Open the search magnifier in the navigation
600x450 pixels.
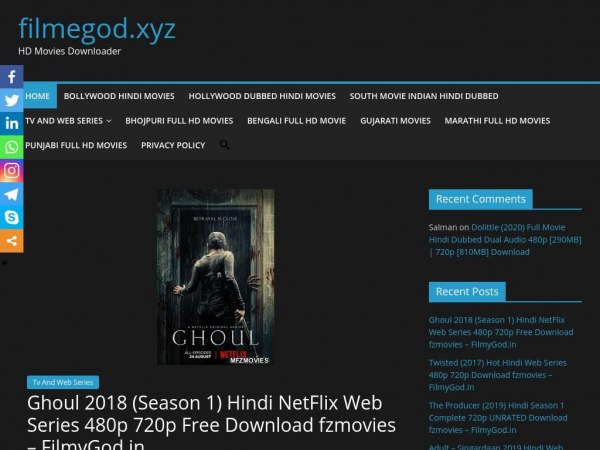click(x=225, y=145)
